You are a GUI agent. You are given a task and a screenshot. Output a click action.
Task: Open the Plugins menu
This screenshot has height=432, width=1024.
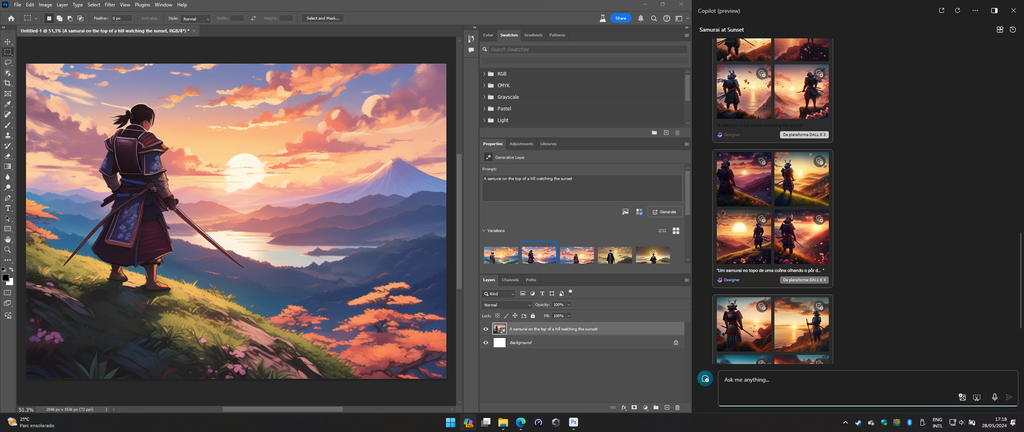point(142,5)
